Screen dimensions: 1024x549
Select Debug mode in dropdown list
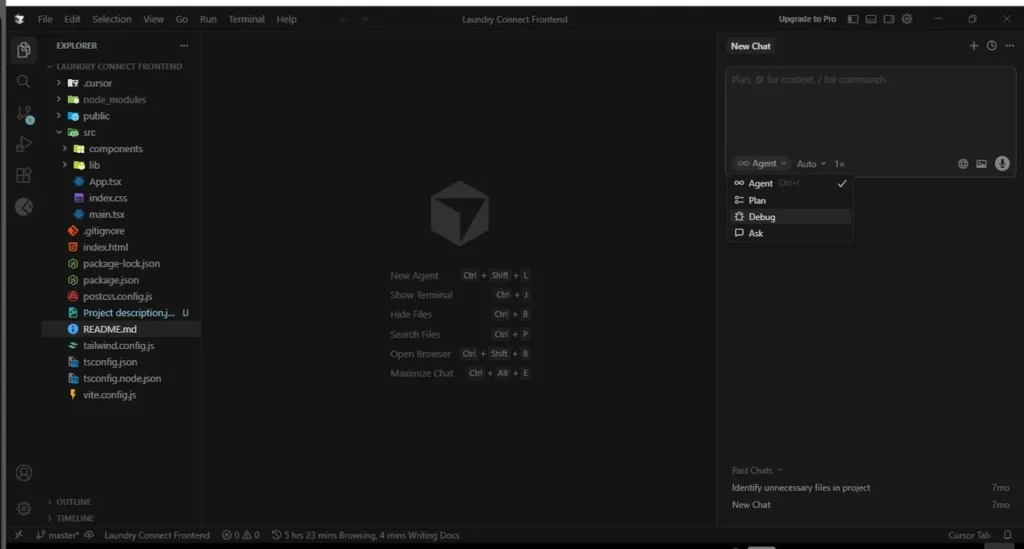point(790,217)
